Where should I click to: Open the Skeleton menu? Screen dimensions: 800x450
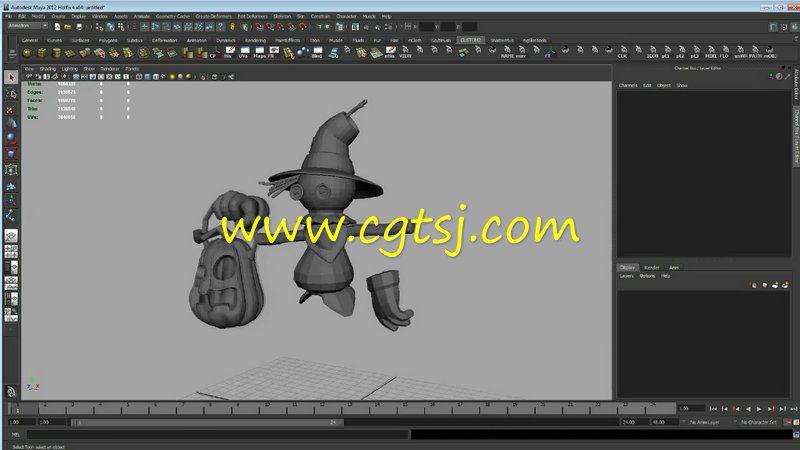[x=282, y=16]
